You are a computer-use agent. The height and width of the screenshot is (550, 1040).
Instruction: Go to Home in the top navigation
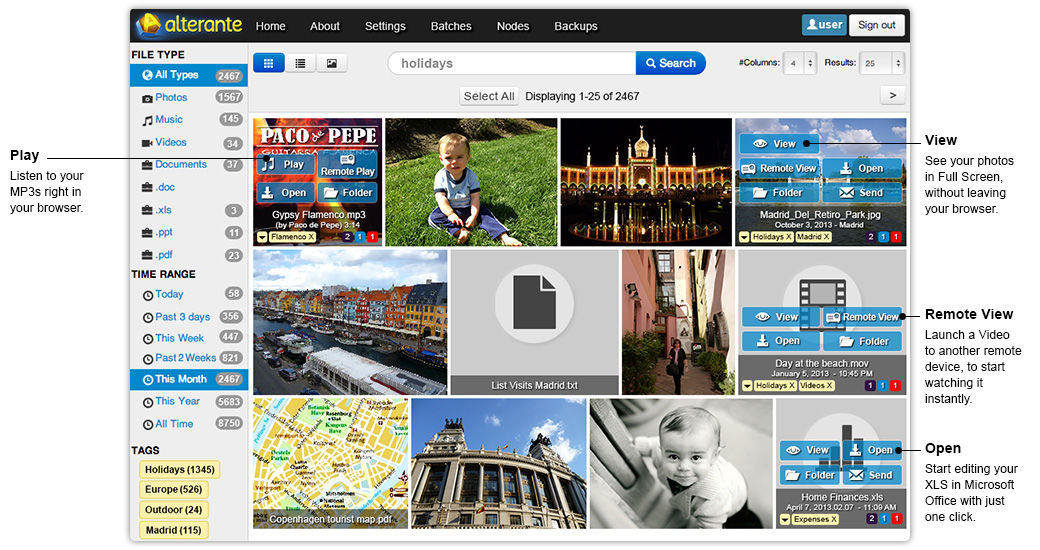271,26
